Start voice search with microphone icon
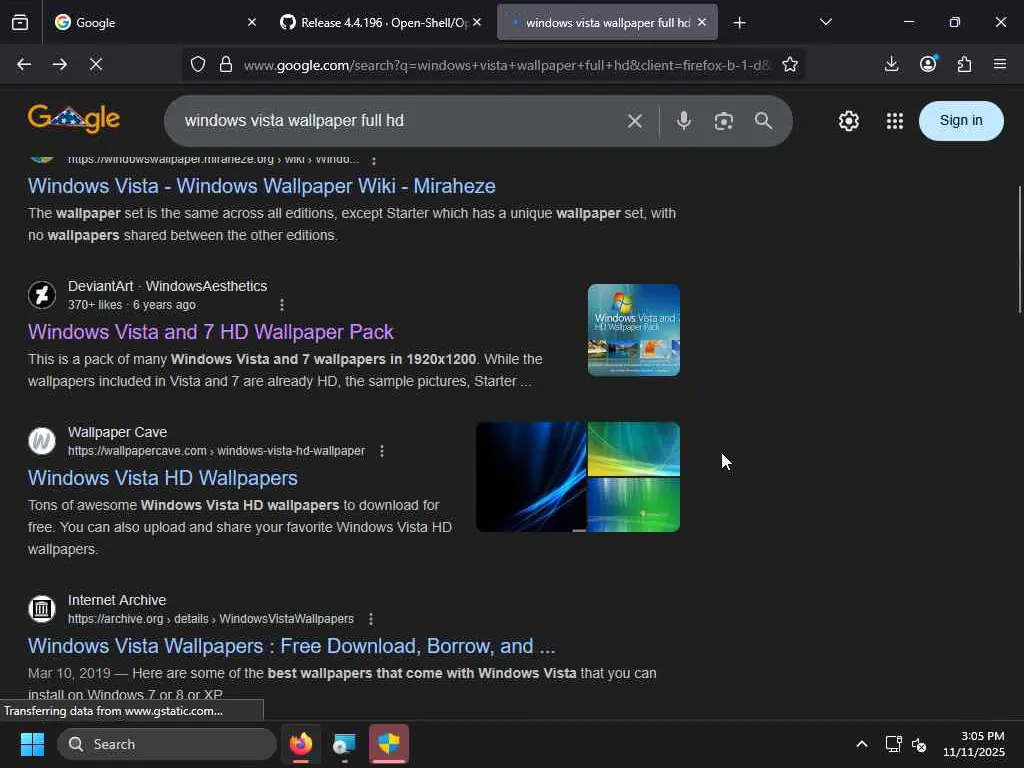The width and height of the screenshot is (1024, 768). point(684,121)
